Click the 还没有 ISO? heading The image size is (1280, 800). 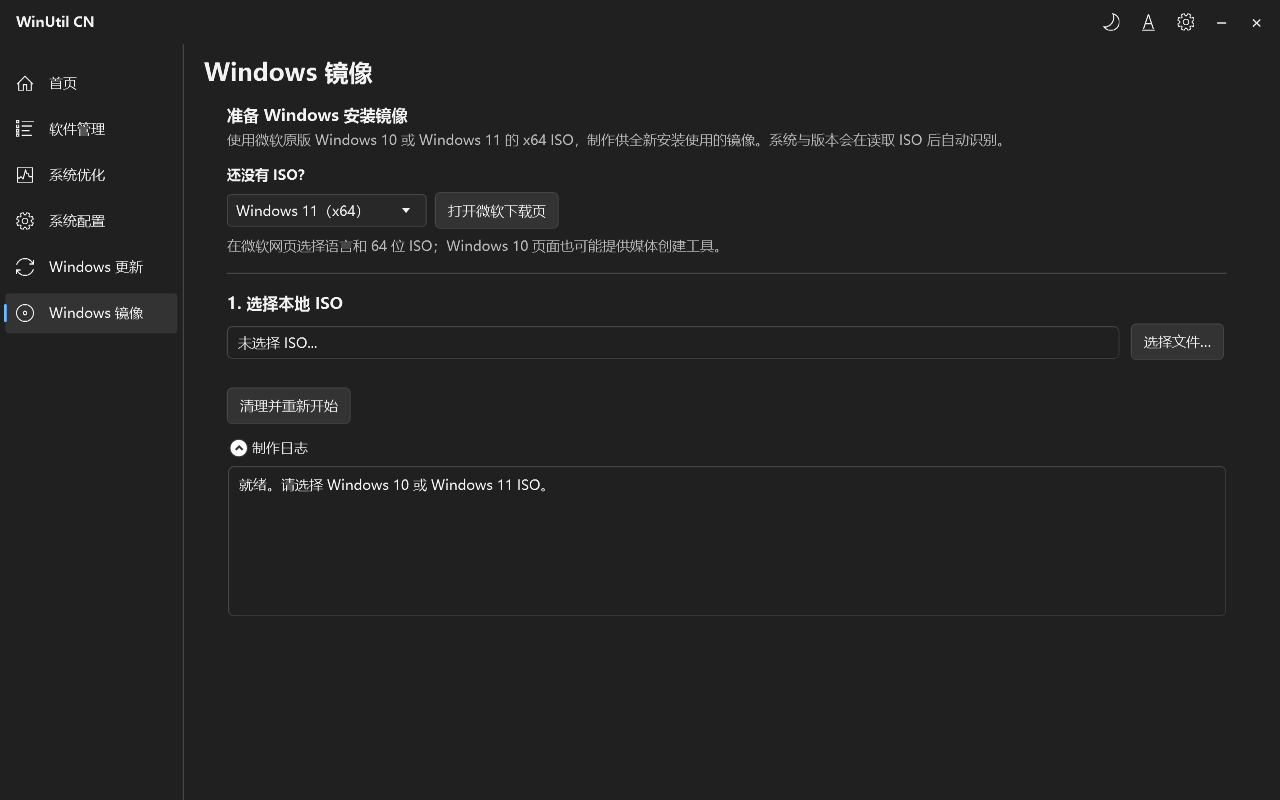click(x=266, y=175)
